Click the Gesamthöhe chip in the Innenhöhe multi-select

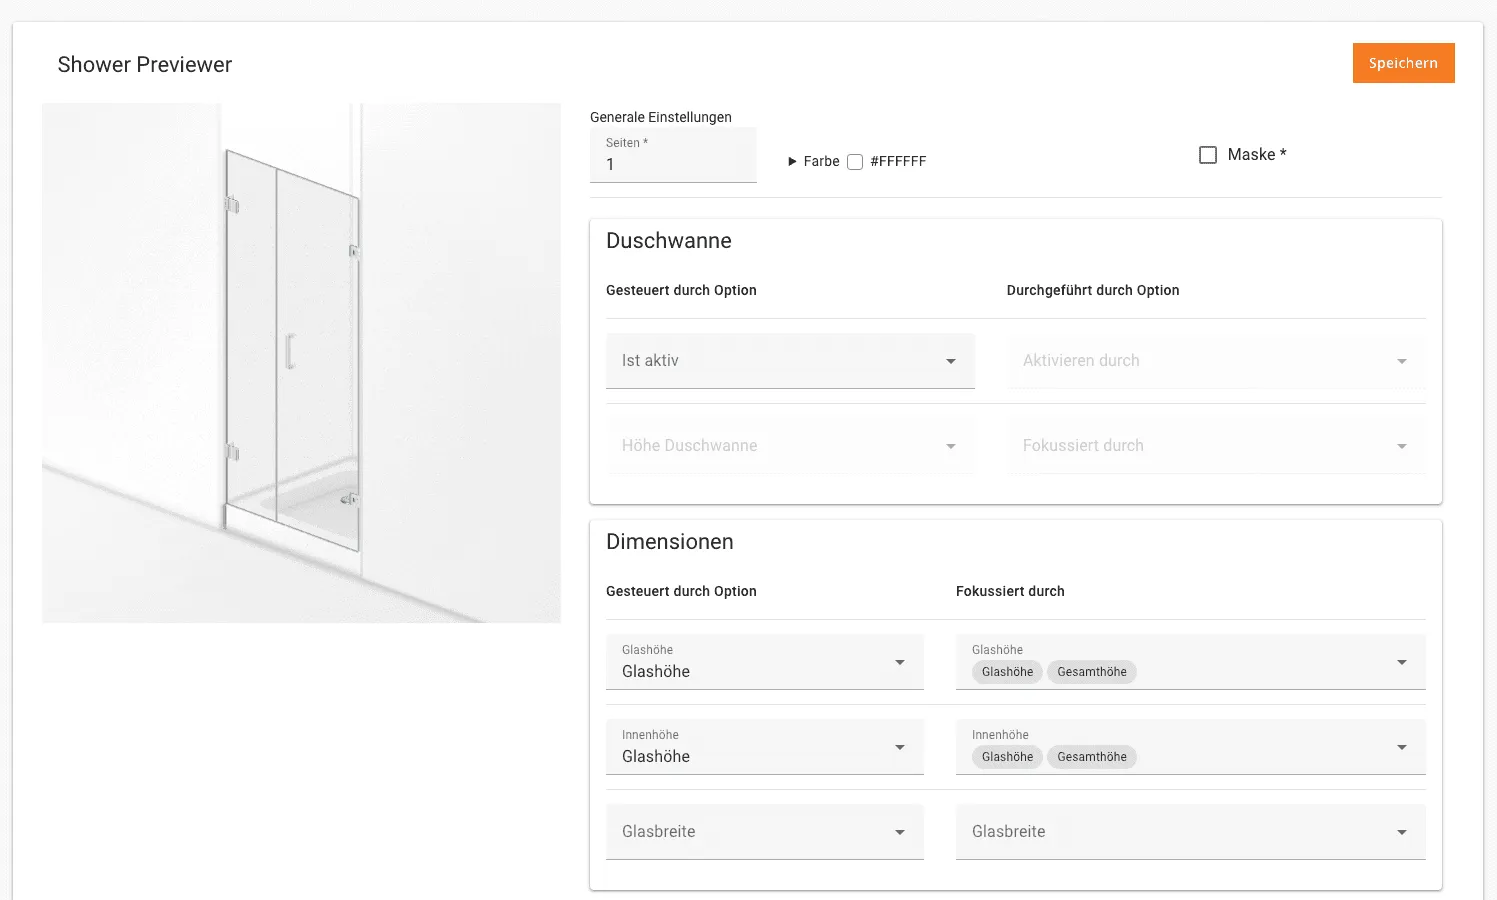coord(1092,757)
